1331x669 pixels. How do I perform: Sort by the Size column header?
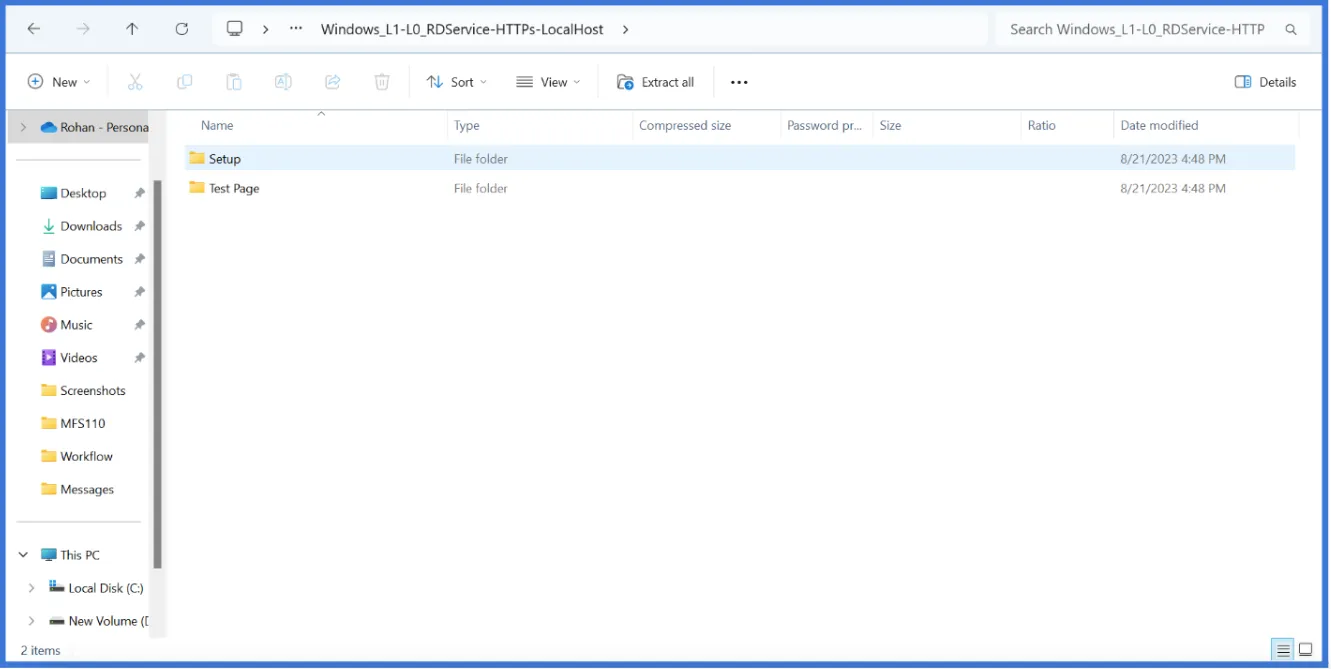(890, 125)
